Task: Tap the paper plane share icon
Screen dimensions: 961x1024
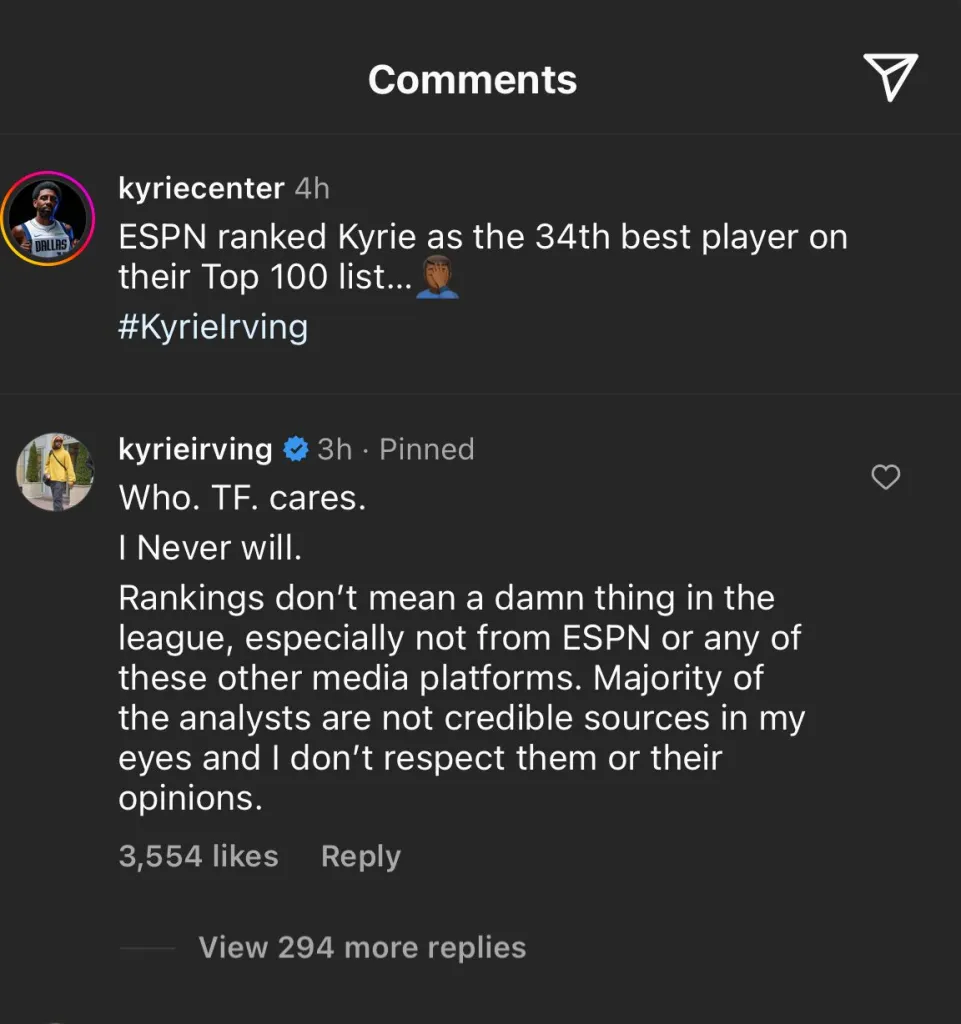Action: [x=888, y=78]
